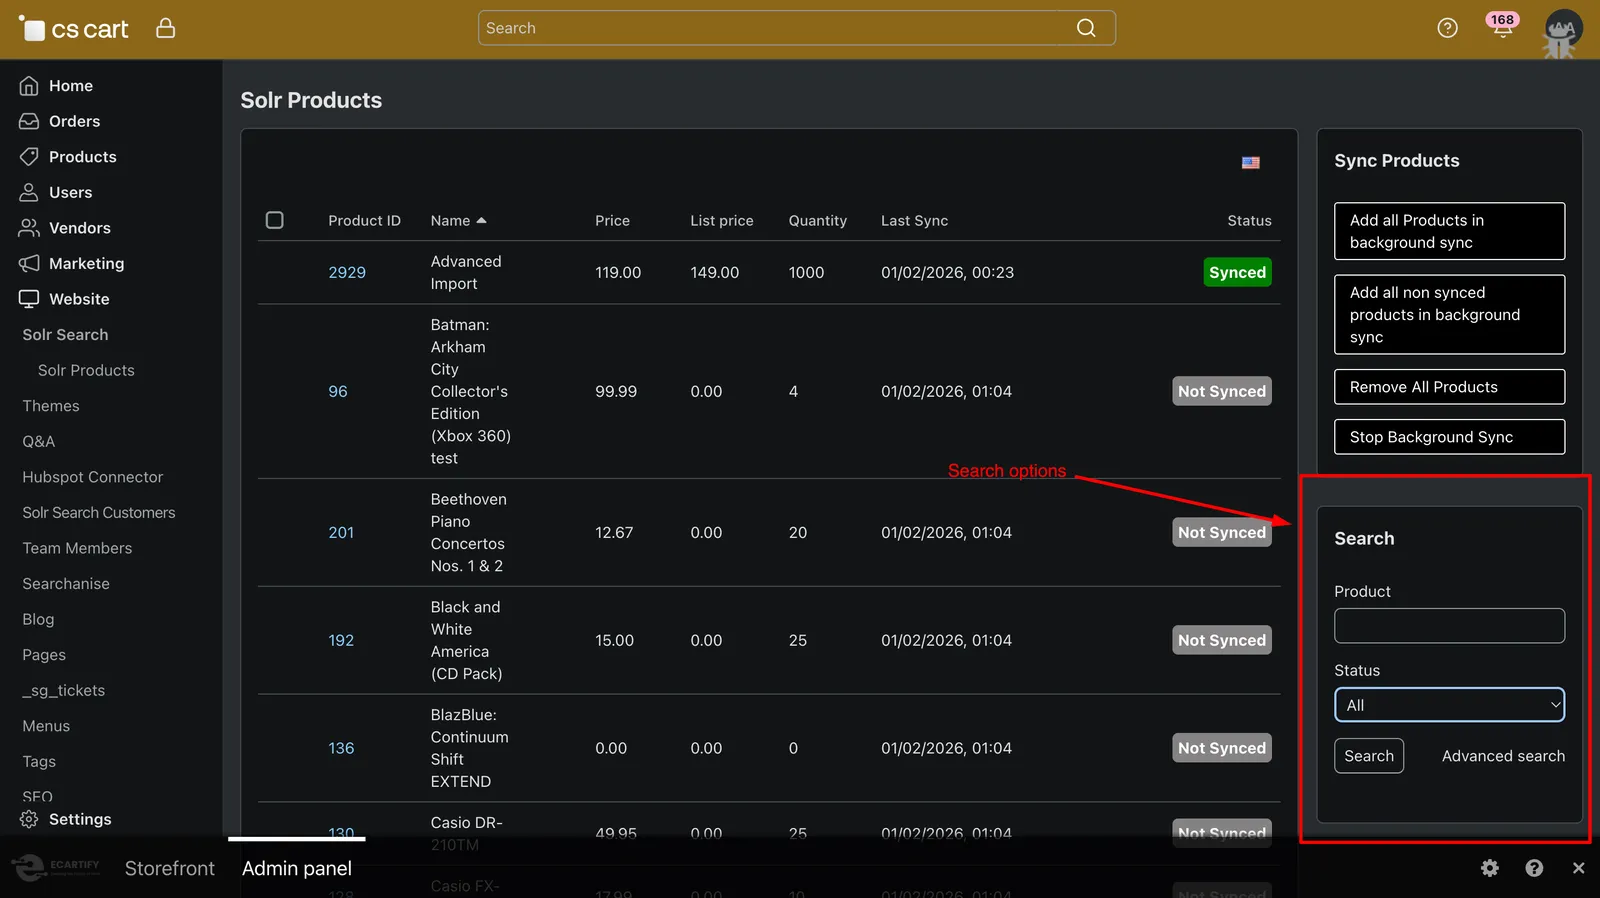Viewport: 1600px width, 898px height.
Task: Click the lock icon beside the logo
Action: click(x=166, y=28)
